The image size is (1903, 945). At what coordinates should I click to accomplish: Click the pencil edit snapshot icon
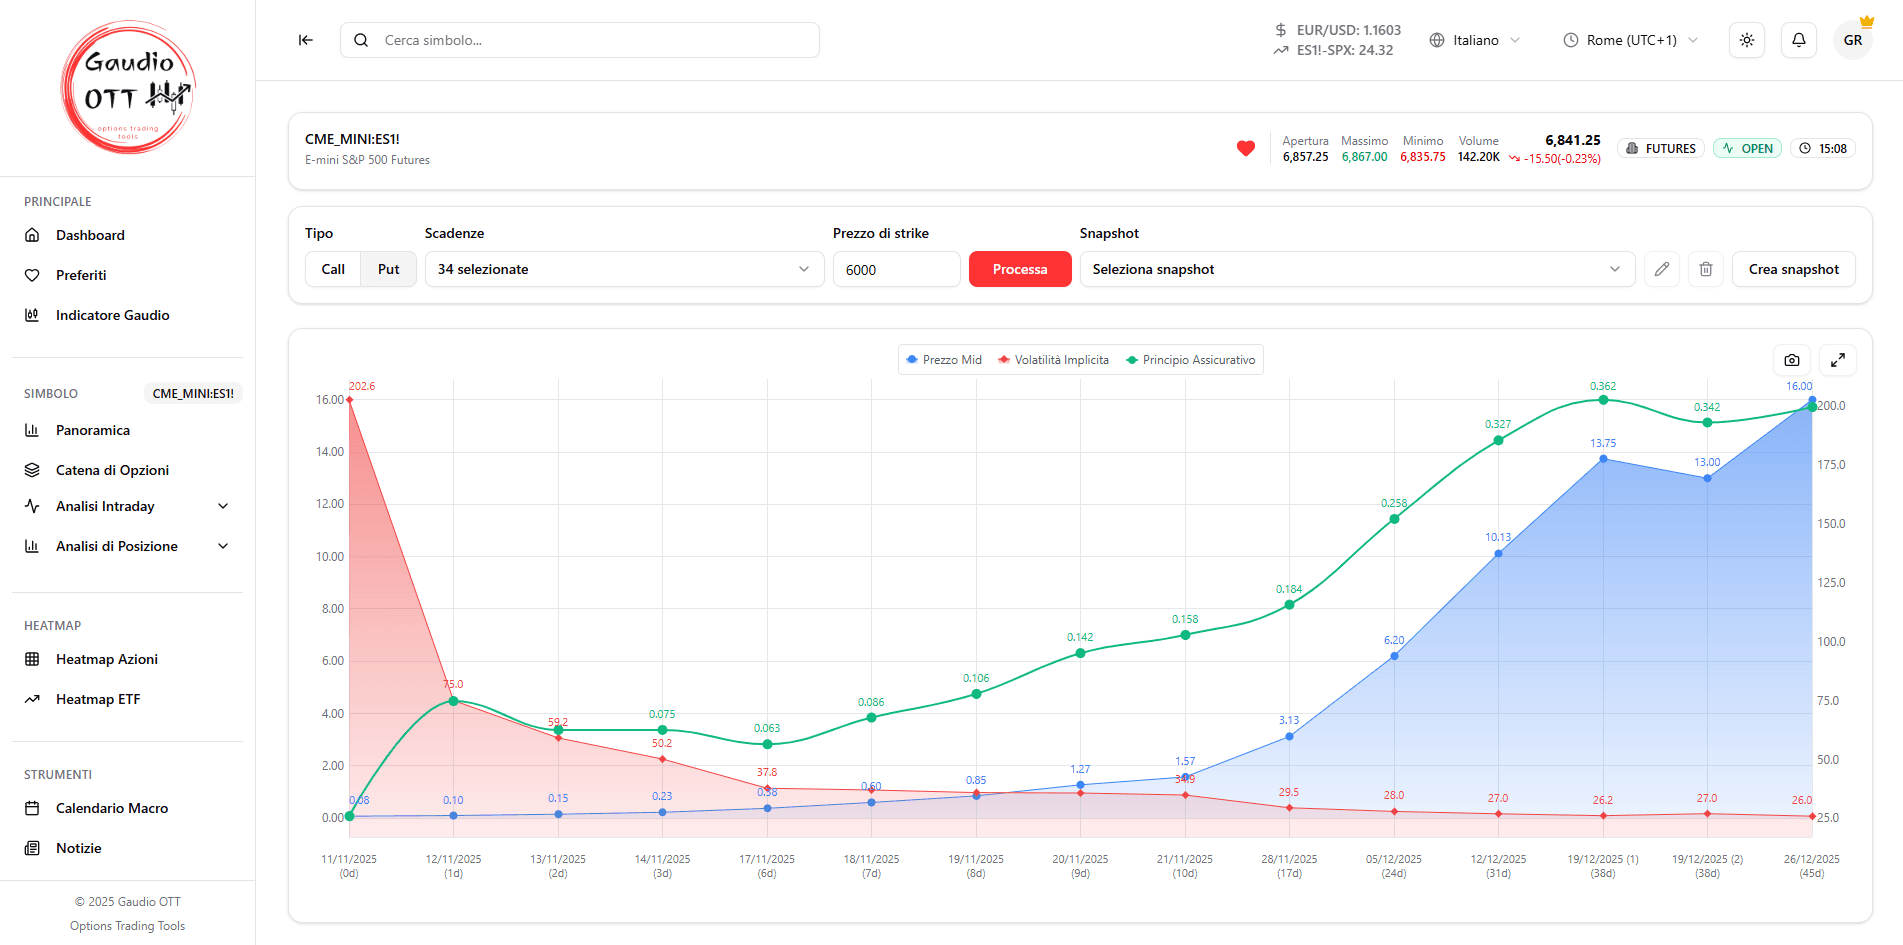pos(1661,269)
